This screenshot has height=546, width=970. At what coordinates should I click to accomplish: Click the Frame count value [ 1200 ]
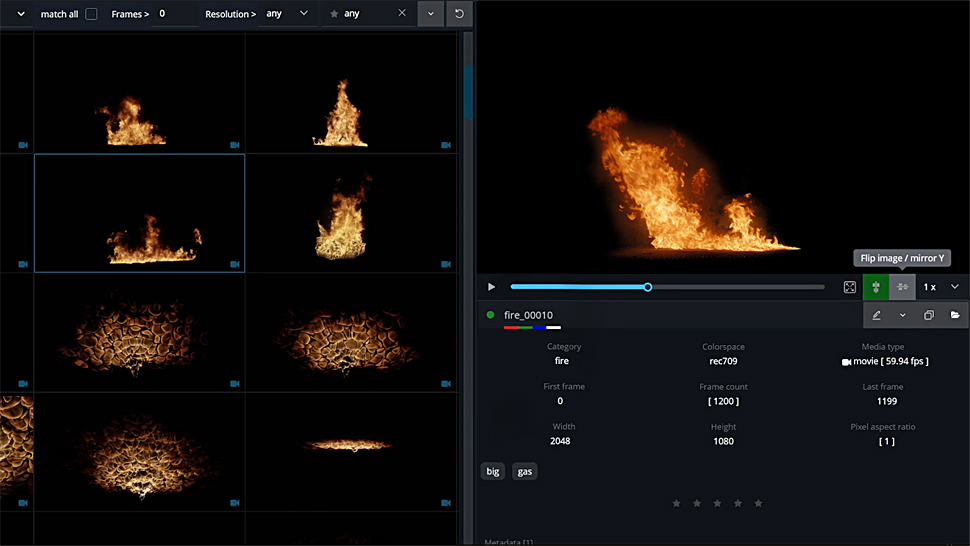(723, 401)
